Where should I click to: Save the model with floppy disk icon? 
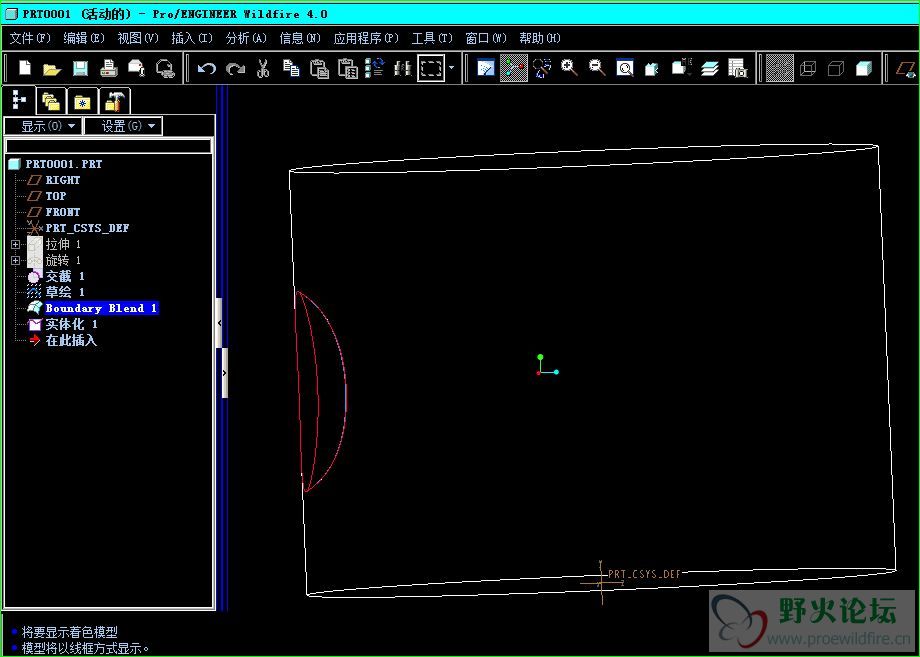click(x=80, y=69)
